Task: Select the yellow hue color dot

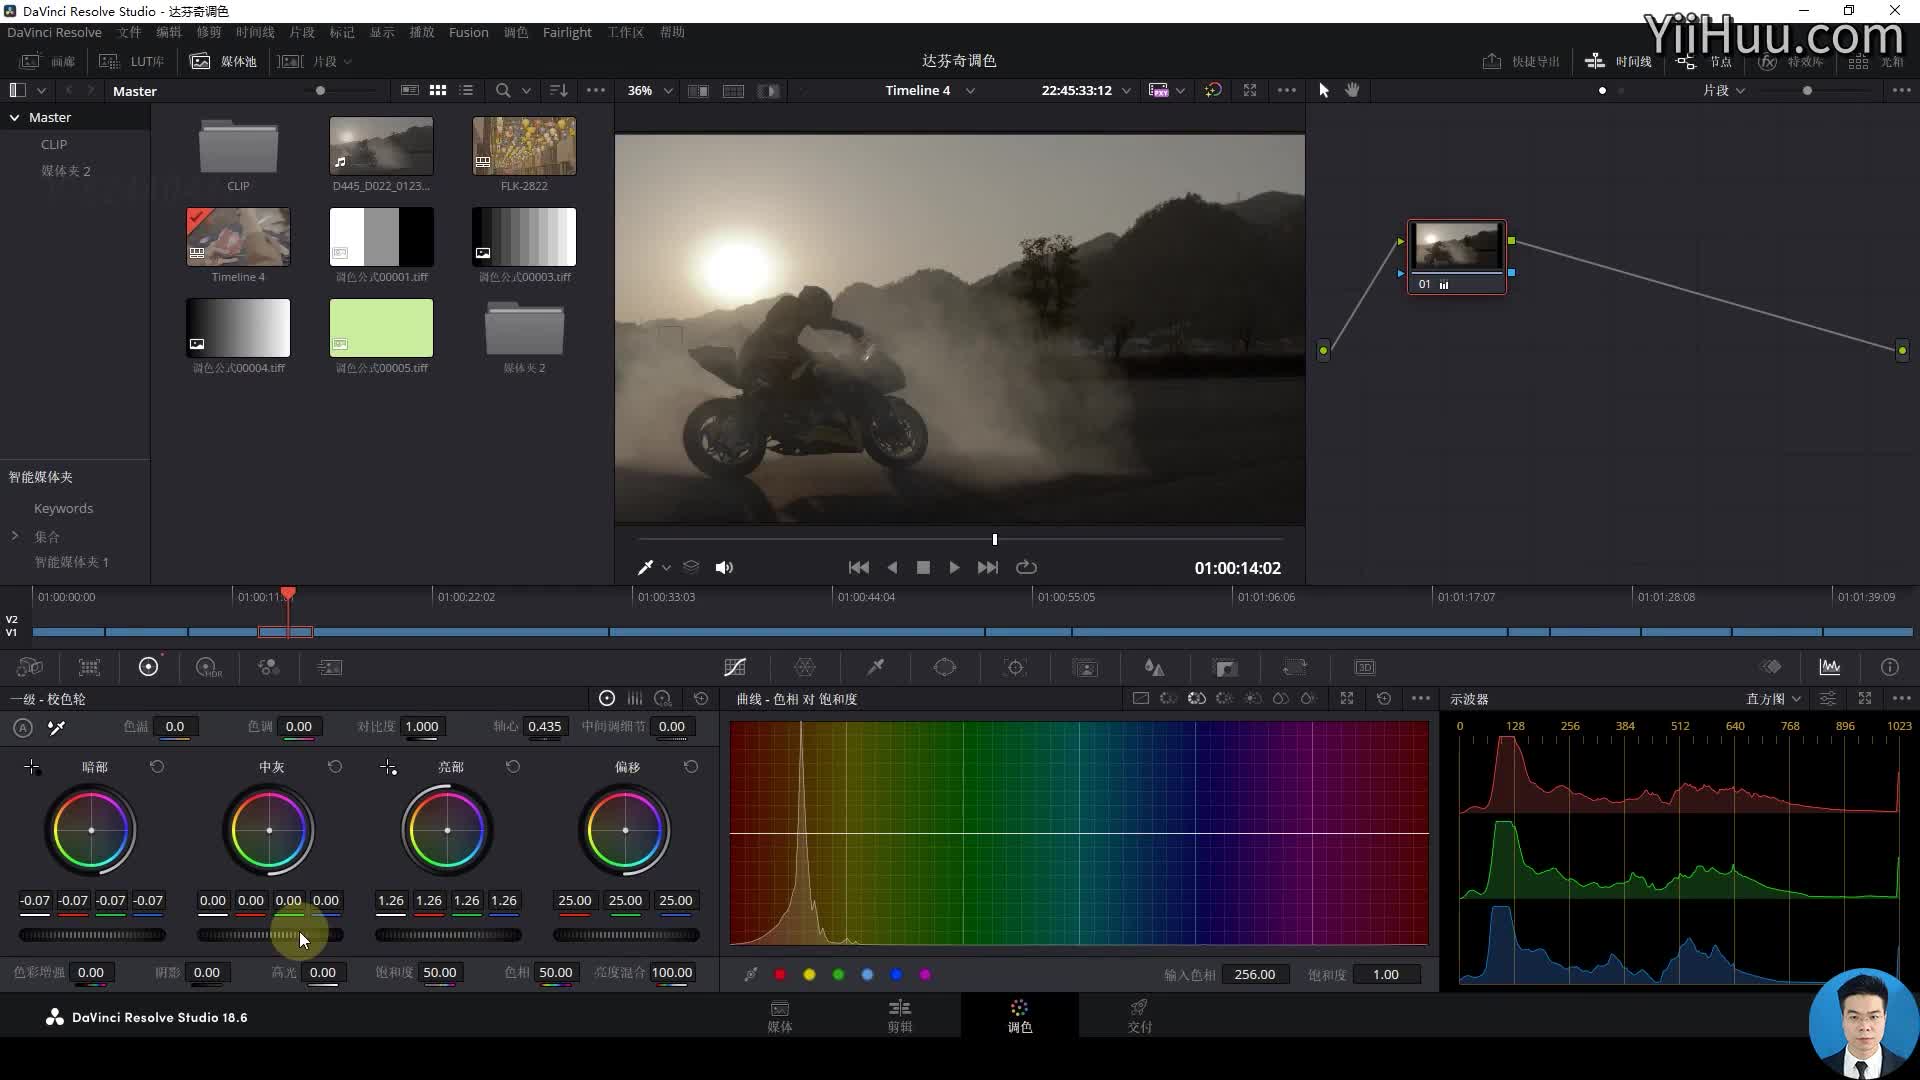Action: (809, 974)
